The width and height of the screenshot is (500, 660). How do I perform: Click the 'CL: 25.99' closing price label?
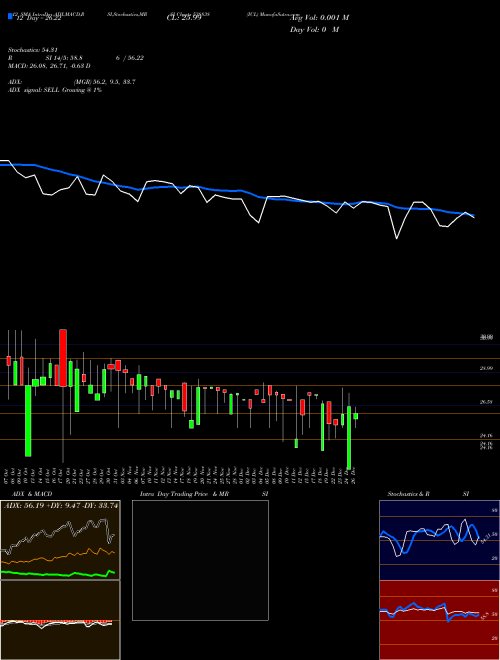click(x=184, y=18)
